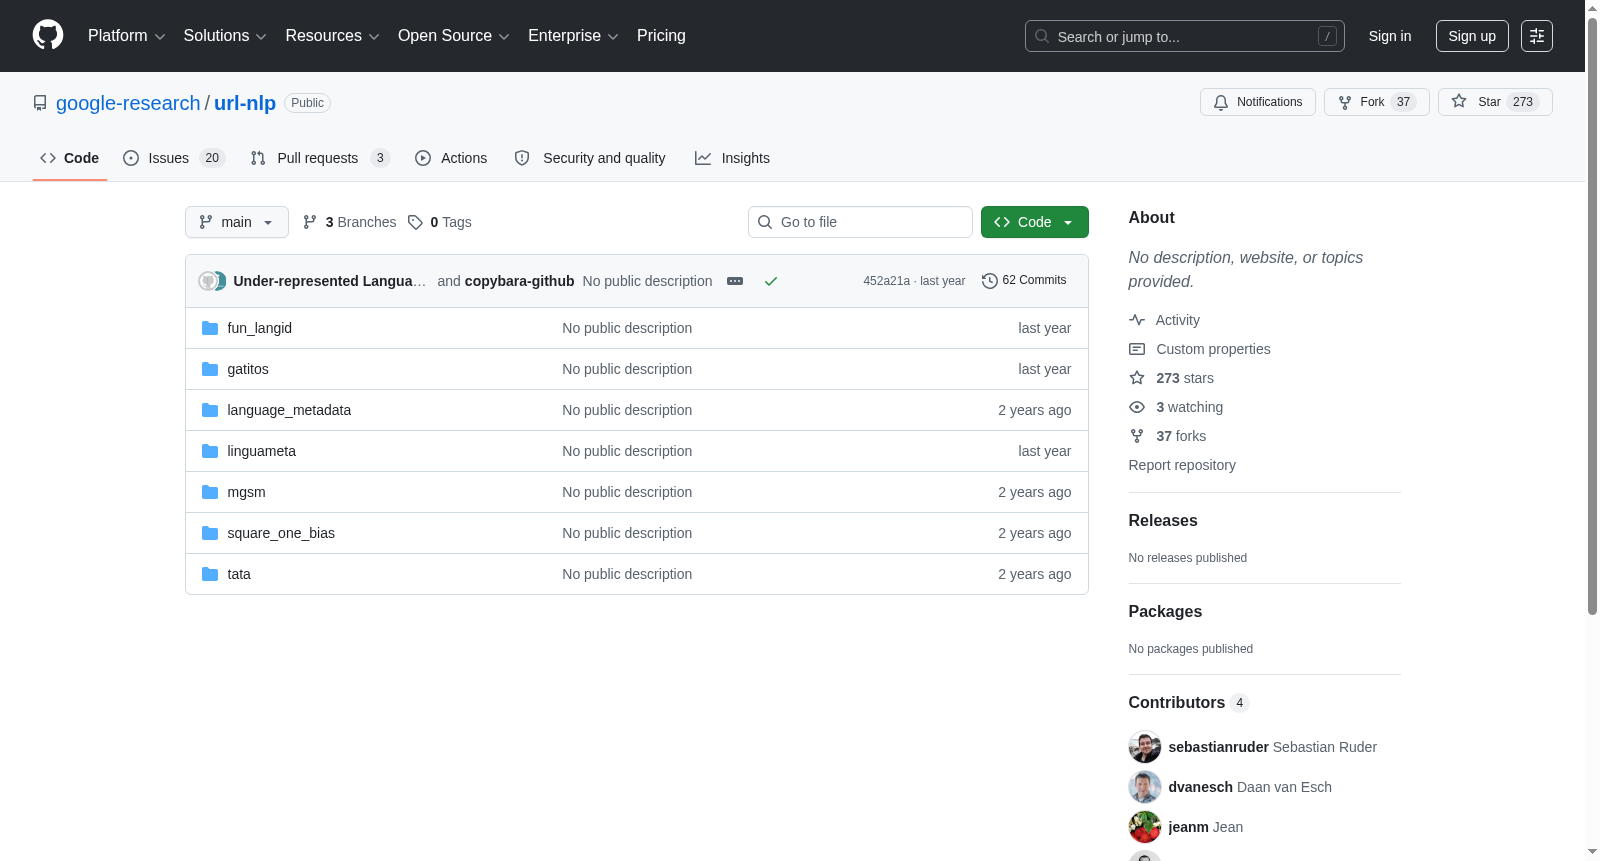The image size is (1600, 861).
Task: Open the GitHub homepage logo
Action: (48, 36)
